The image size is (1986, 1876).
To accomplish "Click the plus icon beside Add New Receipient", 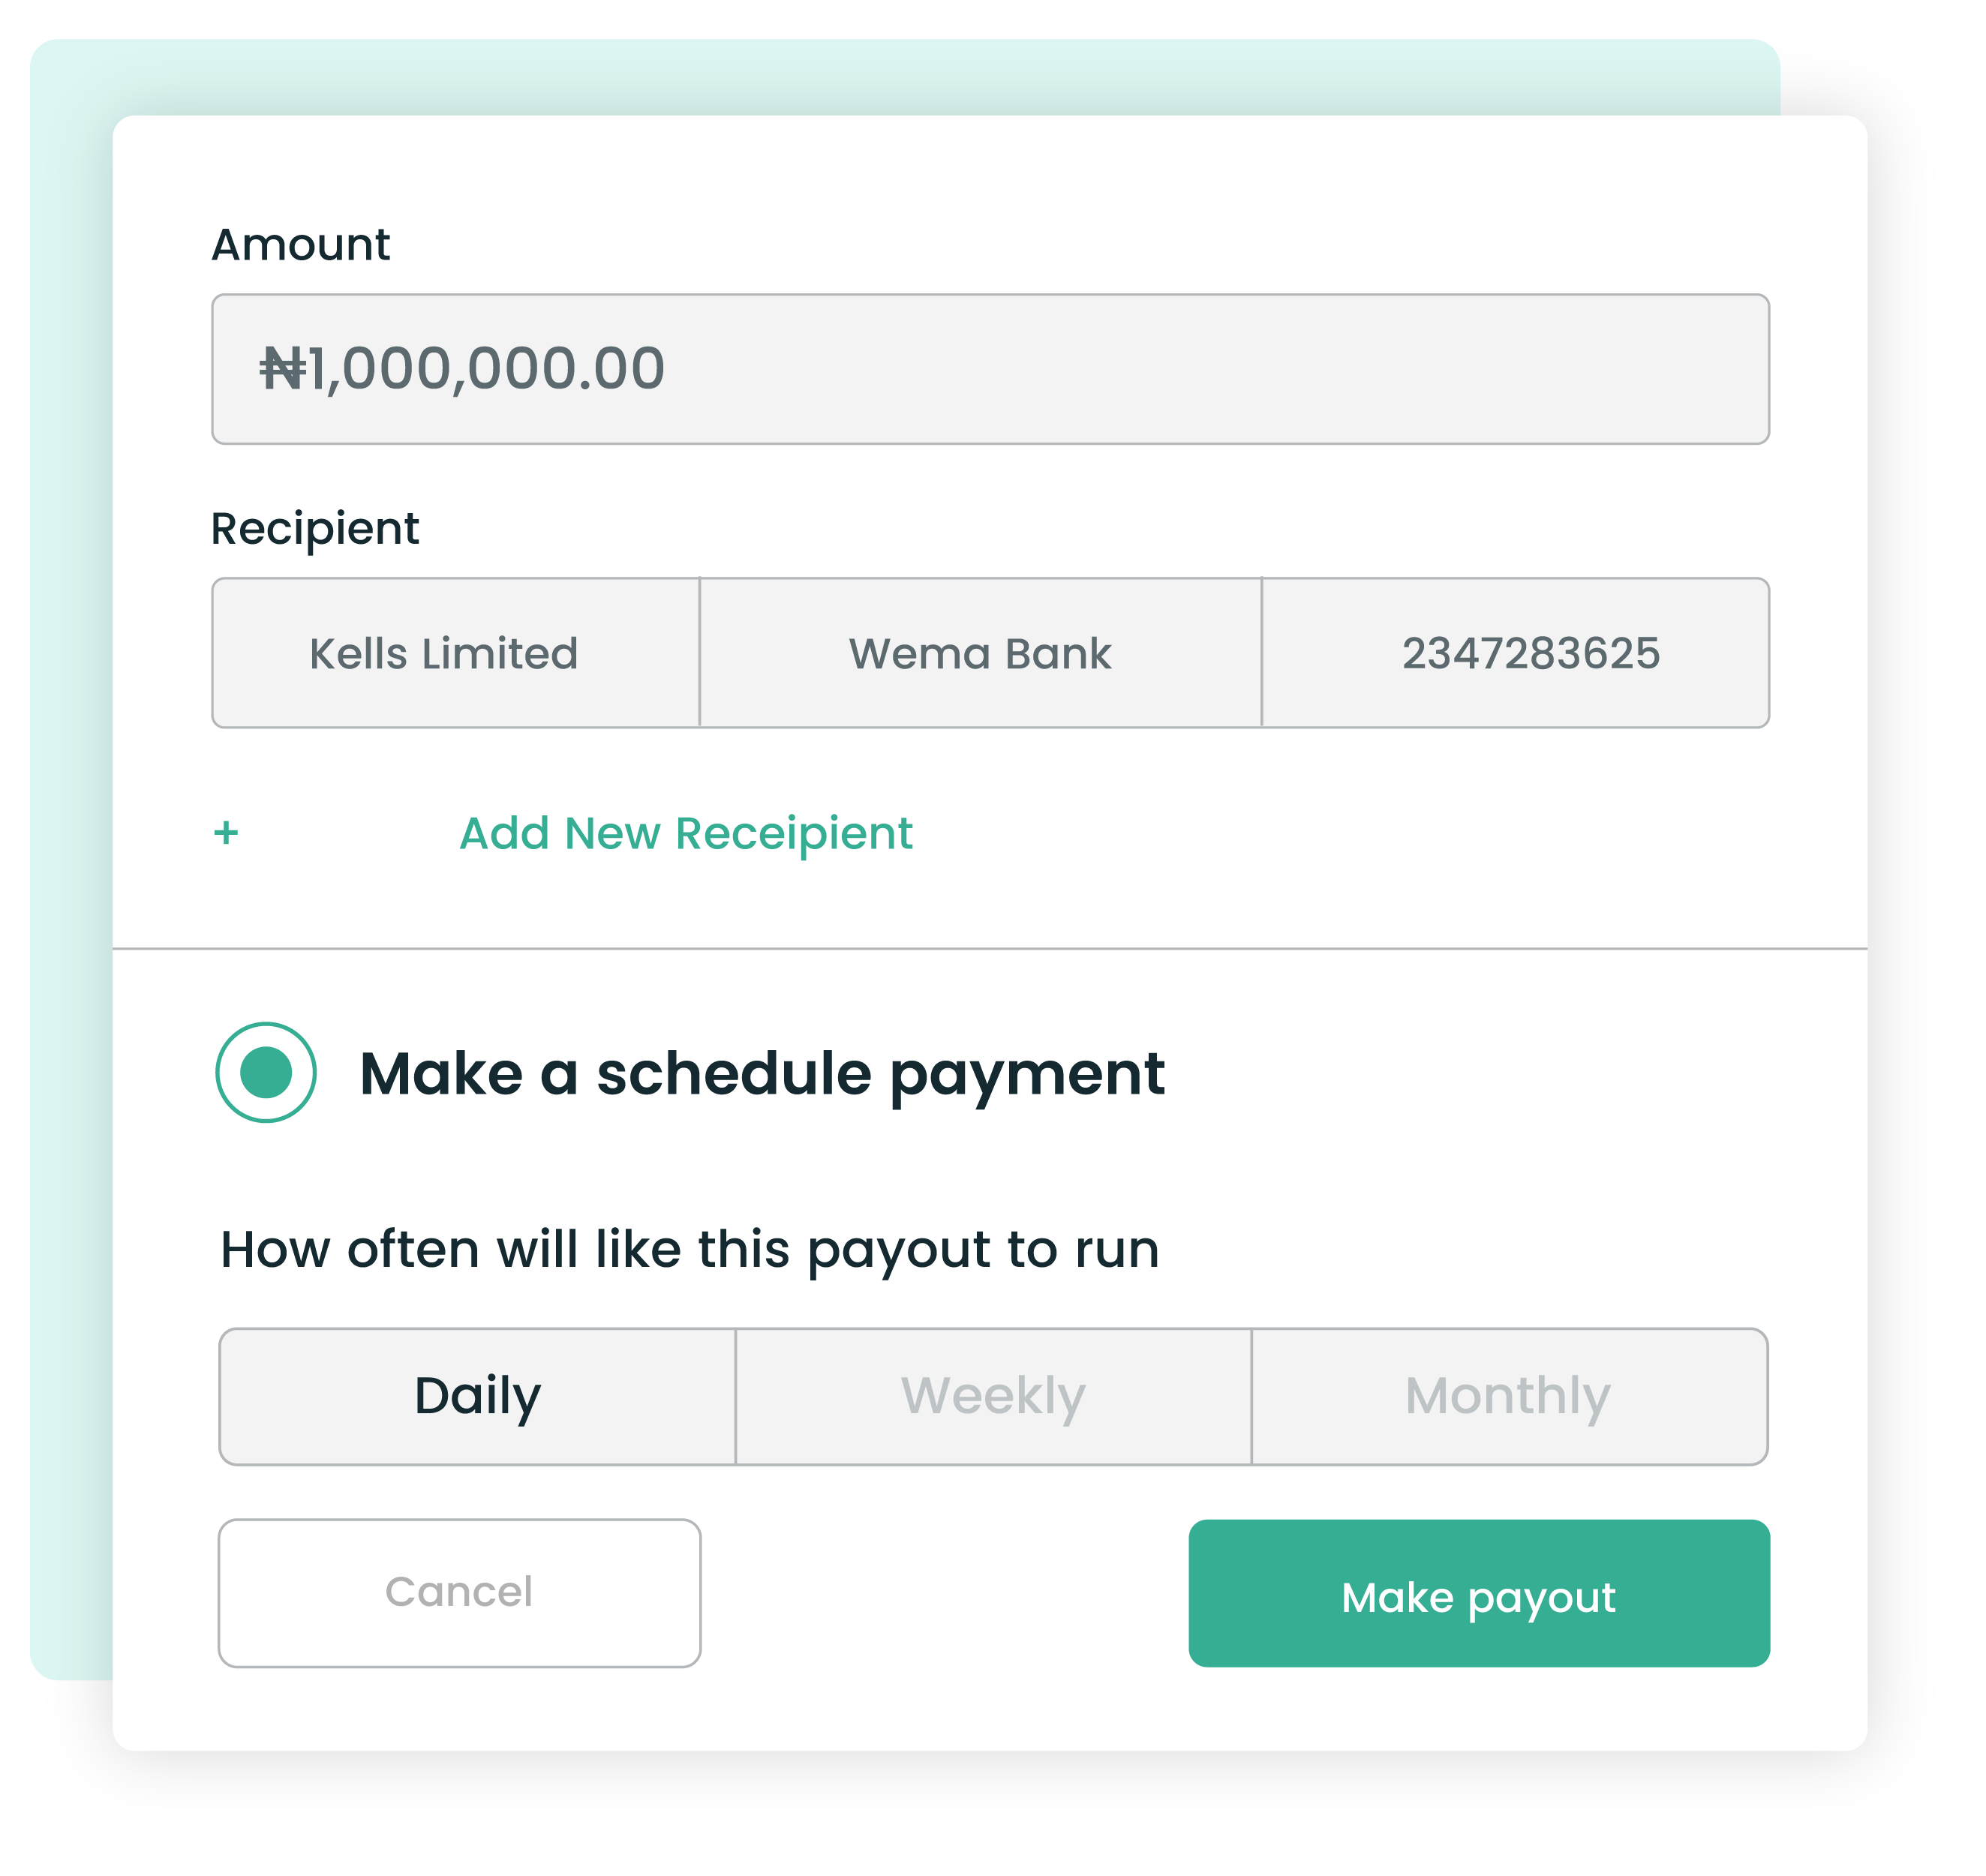I will click(x=226, y=832).
